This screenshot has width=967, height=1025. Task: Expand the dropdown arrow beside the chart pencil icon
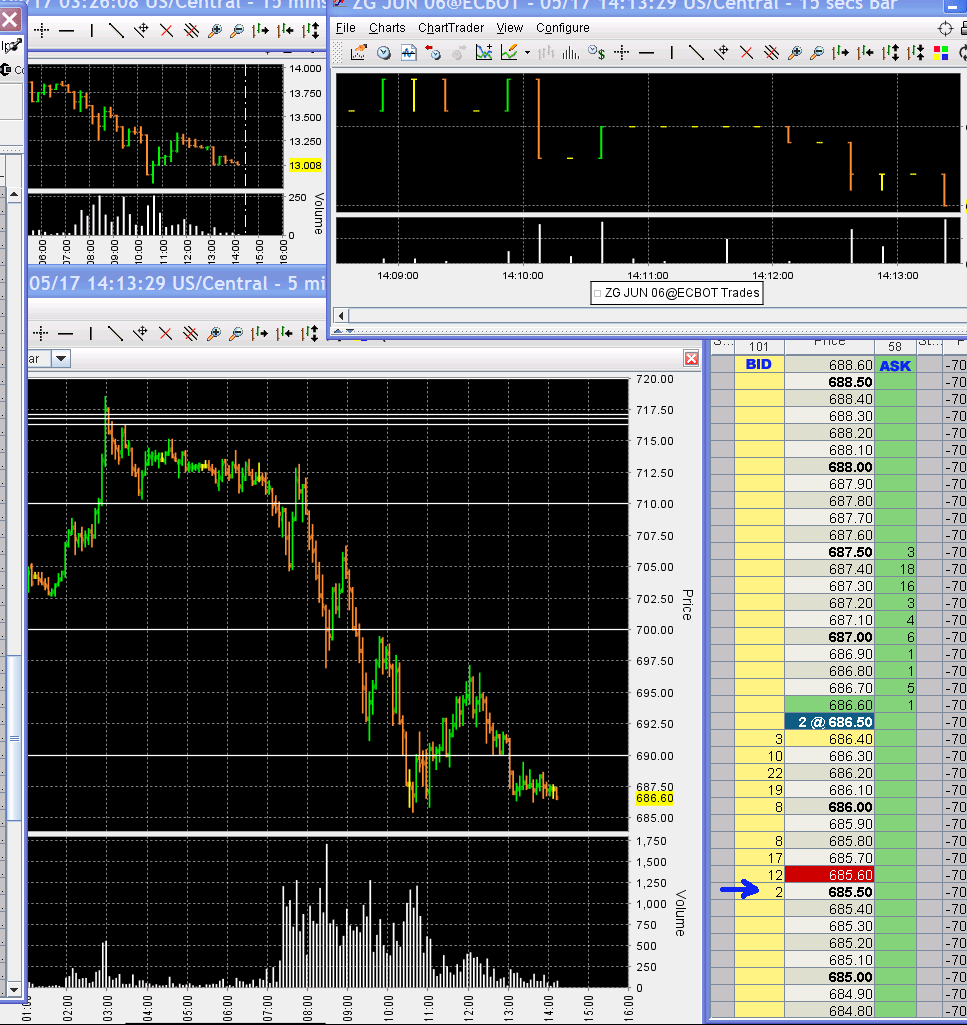point(527,53)
